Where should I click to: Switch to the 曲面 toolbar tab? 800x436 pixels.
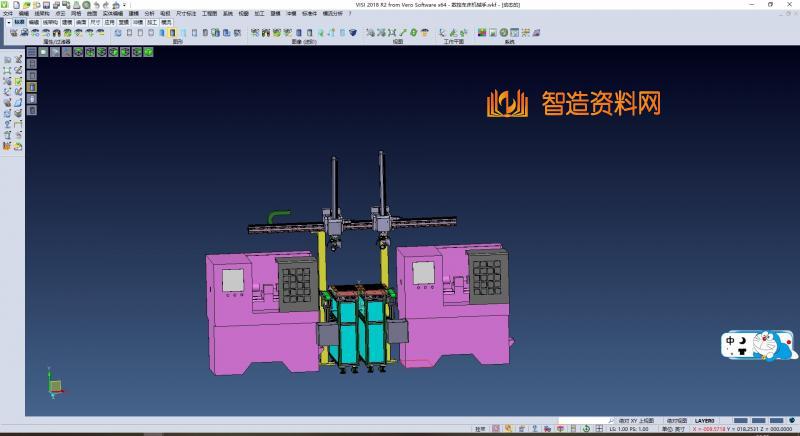[x=81, y=21]
